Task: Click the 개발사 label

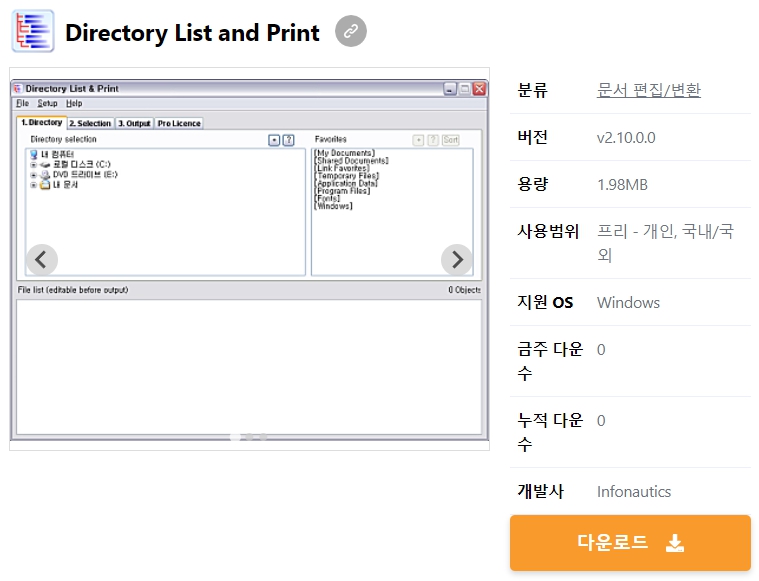Action: (x=540, y=491)
